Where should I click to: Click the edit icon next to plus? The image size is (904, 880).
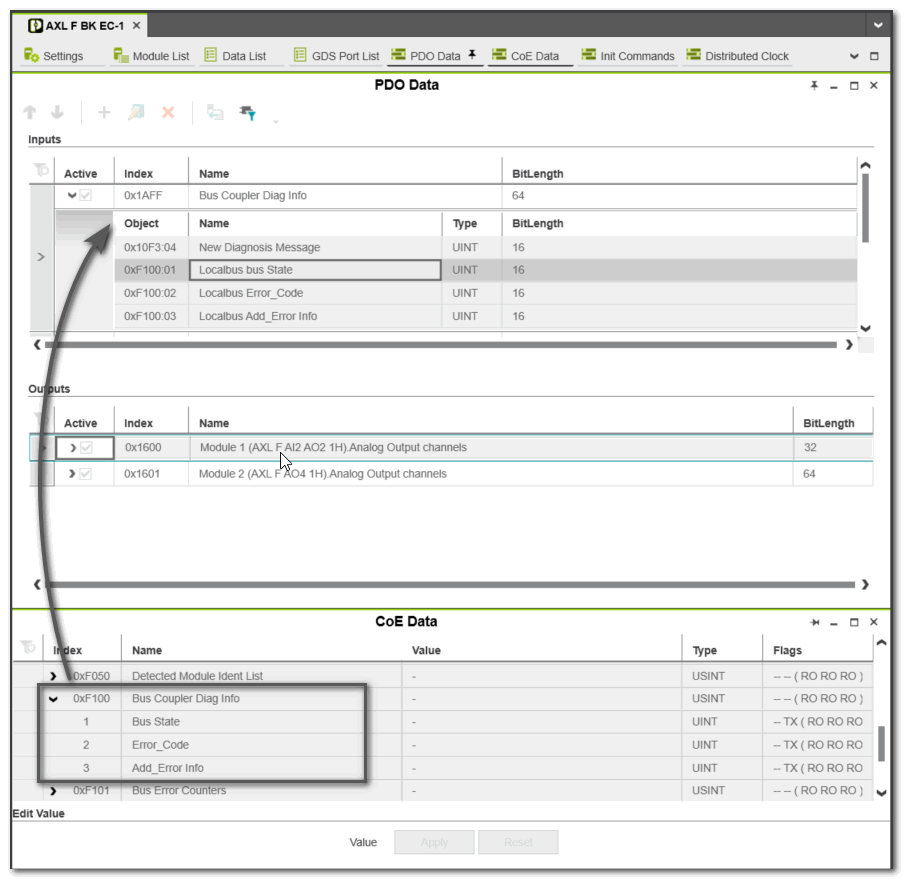click(x=136, y=113)
